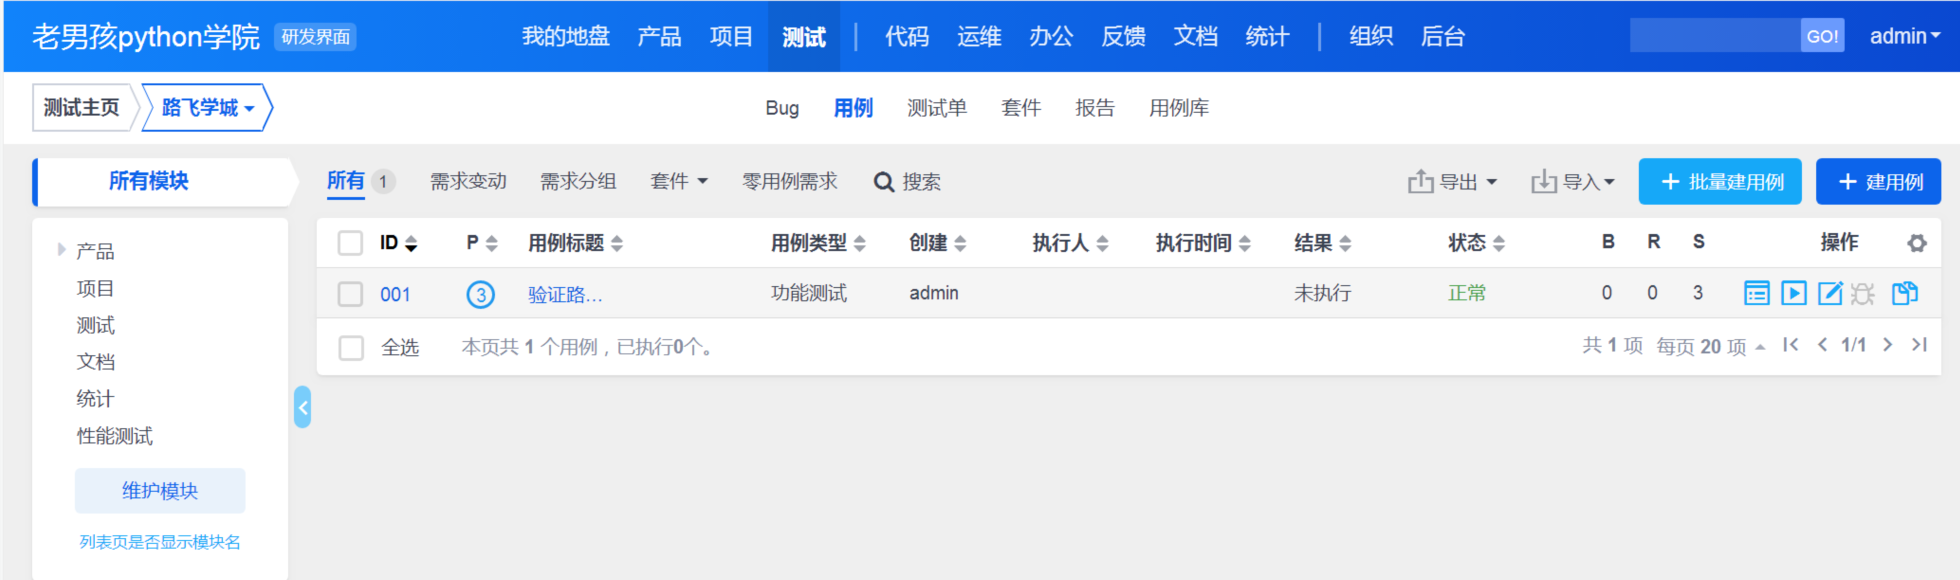Tick the checkbox for test case 001
Image resolution: width=1960 pixels, height=580 pixels.
350,294
